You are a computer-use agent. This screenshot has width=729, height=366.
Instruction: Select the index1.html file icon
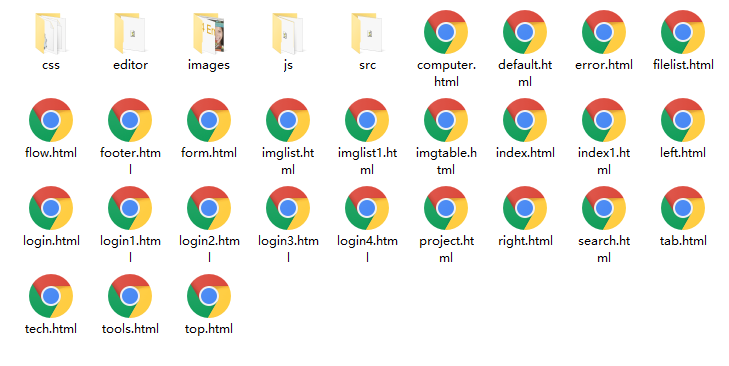coord(604,120)
